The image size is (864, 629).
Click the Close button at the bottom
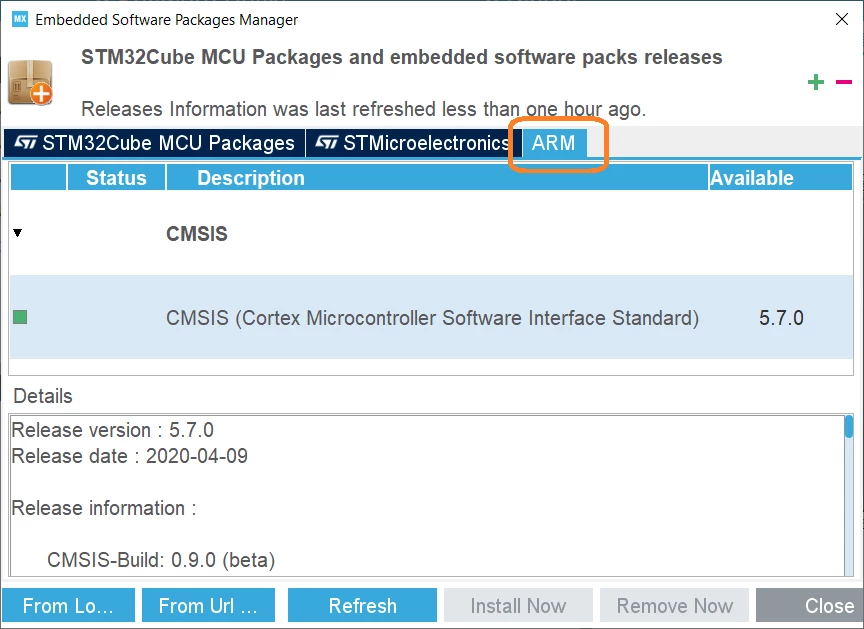point(810,605)
